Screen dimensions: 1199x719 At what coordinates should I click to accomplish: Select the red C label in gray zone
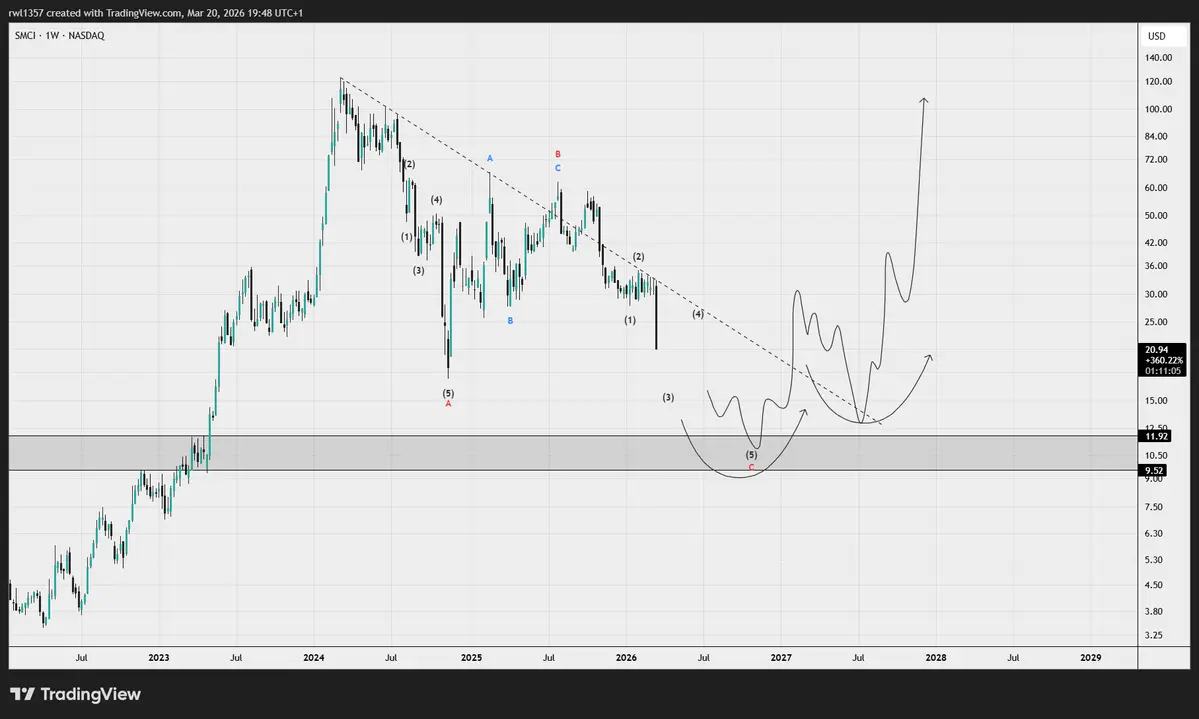(x=751, y=467)
